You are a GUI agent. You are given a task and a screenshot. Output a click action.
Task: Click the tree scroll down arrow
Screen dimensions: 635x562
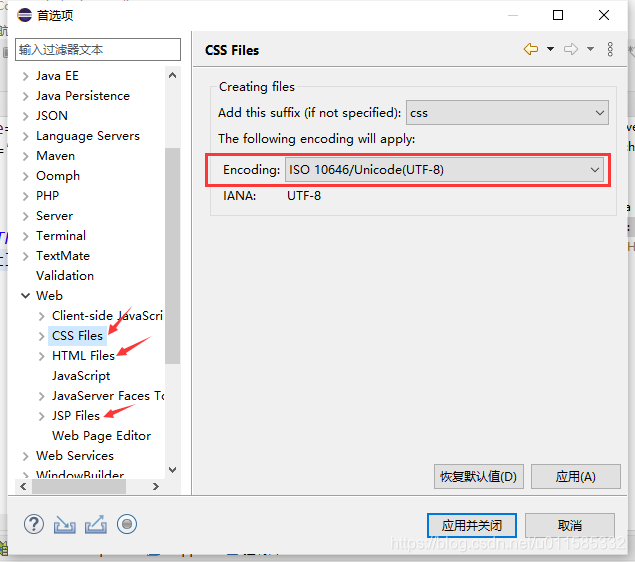[x=173, y=470]
